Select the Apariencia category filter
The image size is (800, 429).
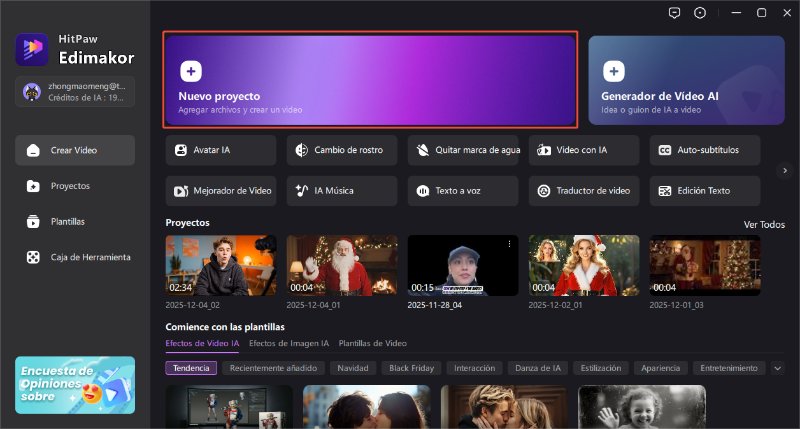[661, 368]
